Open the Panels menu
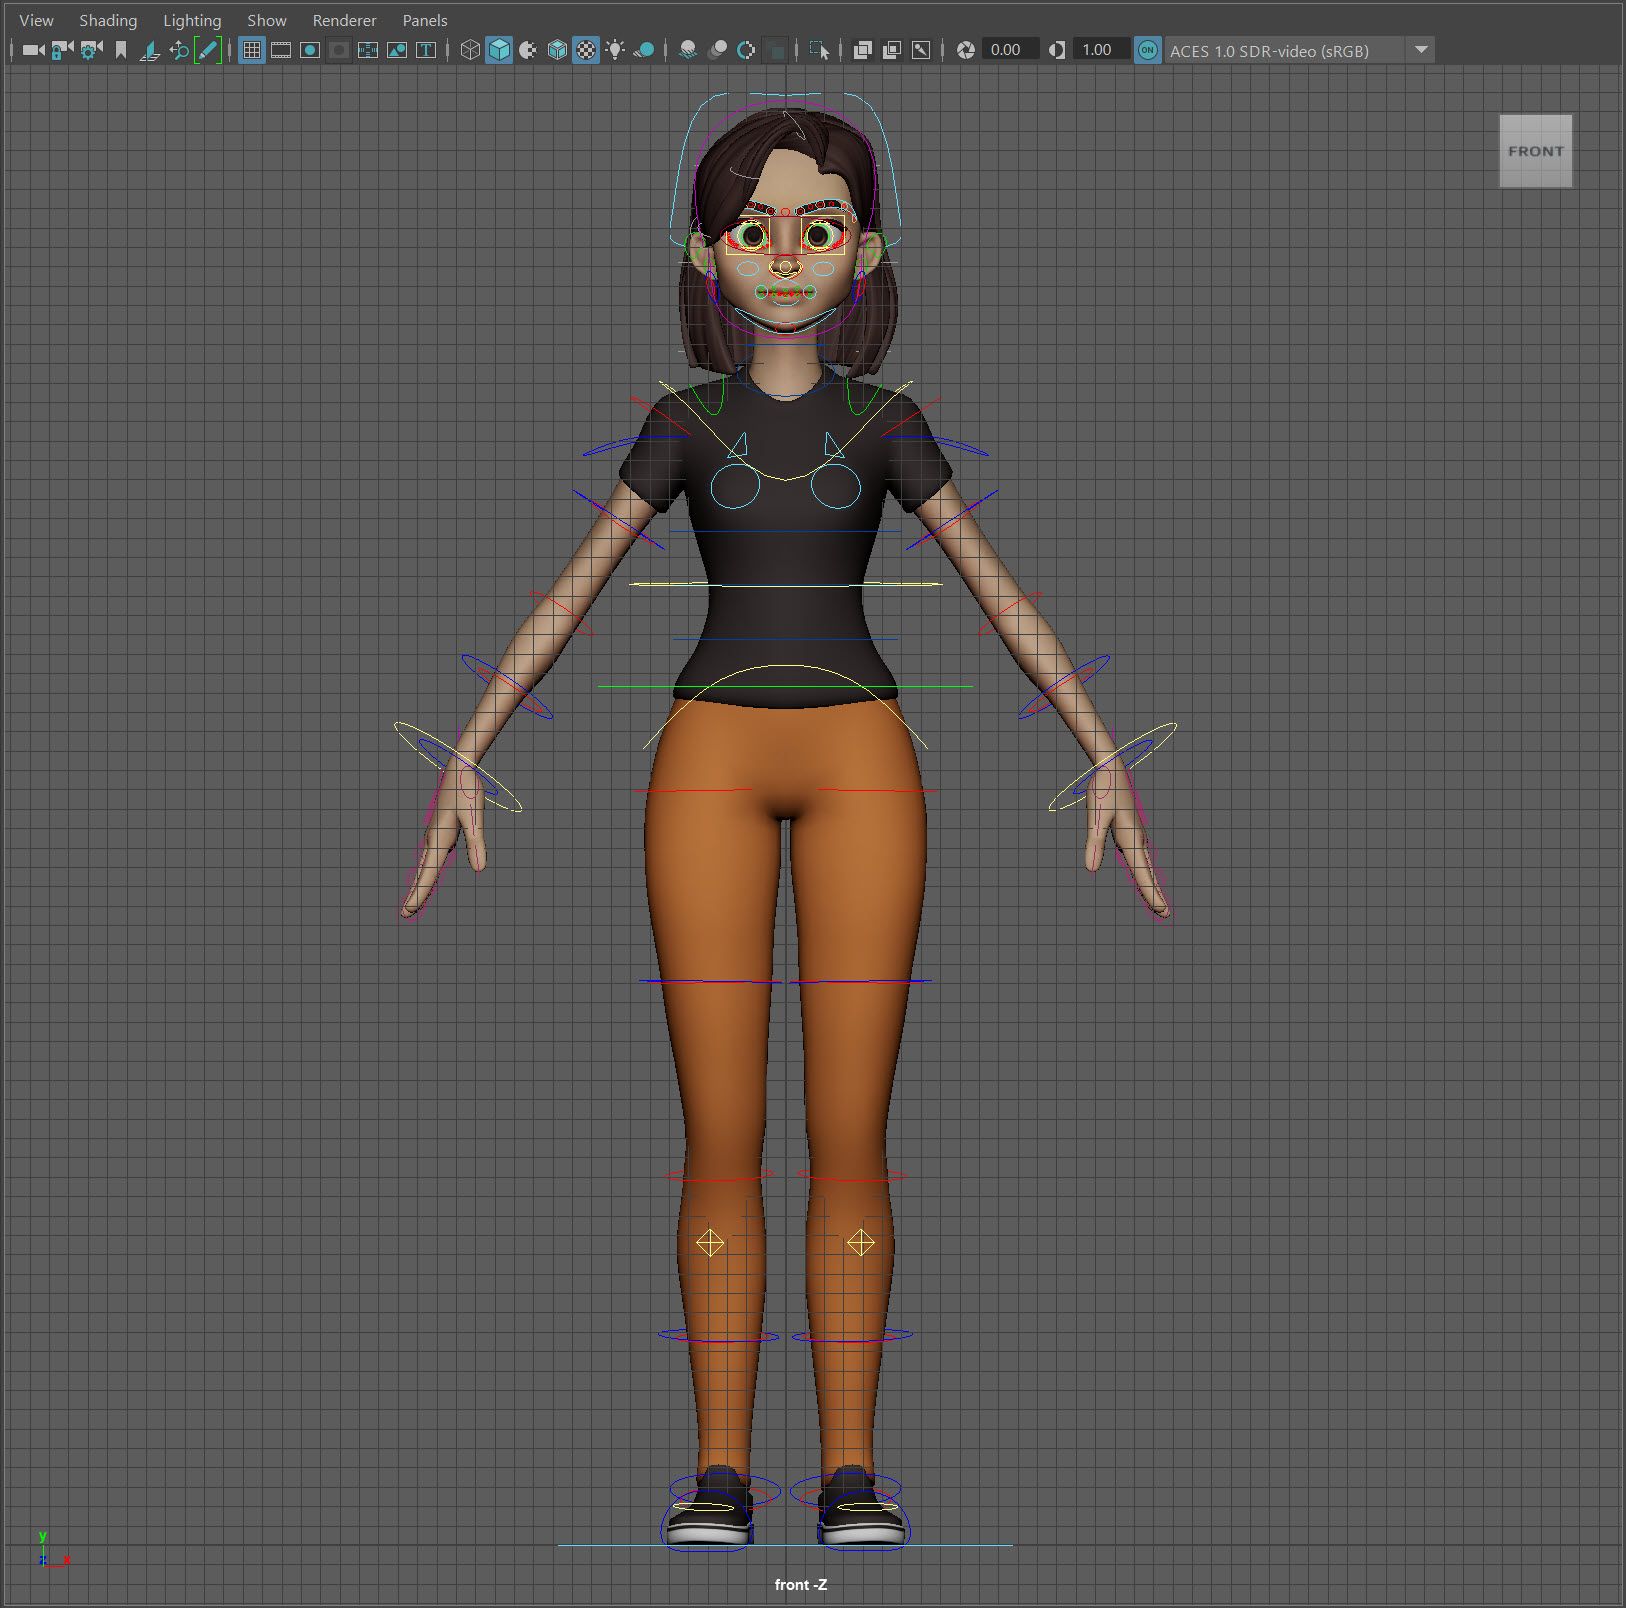Viewport: 1626px width, 1608px height. point(424,20)
